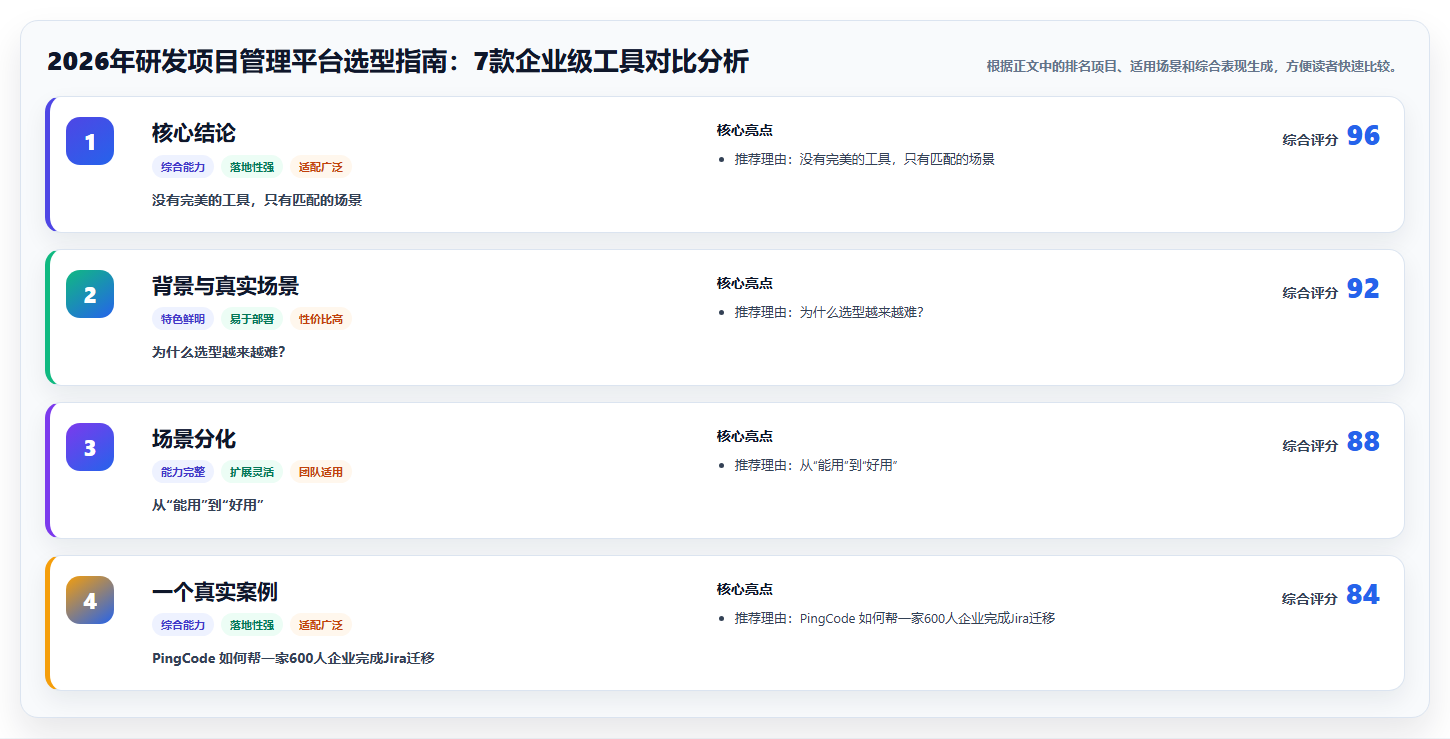Select the 综合能力 tag in 一个真实案例 card
The image size is (1450, 739).
point(183,625)
